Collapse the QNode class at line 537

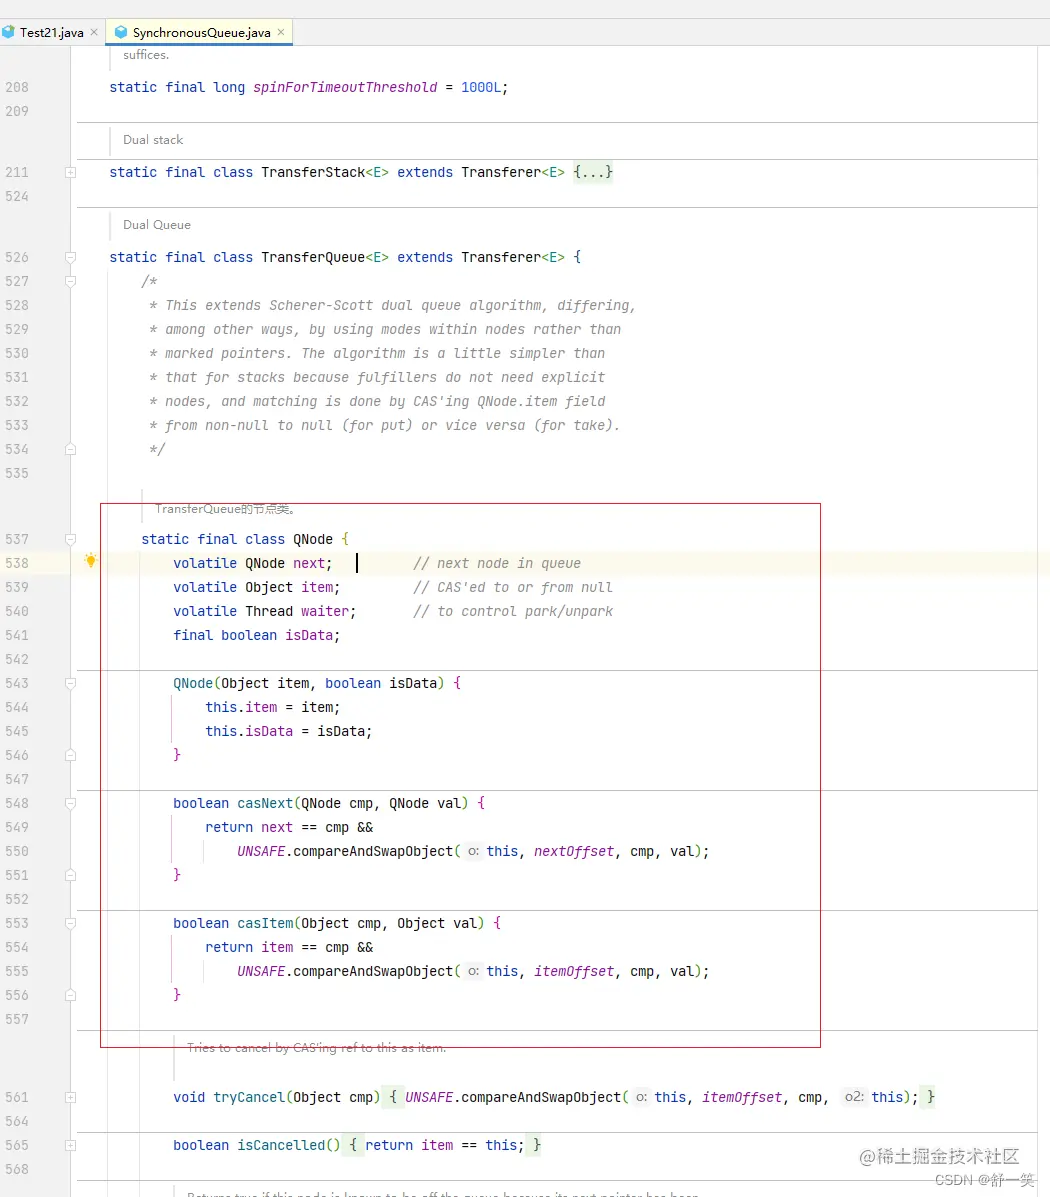(70, 539)
